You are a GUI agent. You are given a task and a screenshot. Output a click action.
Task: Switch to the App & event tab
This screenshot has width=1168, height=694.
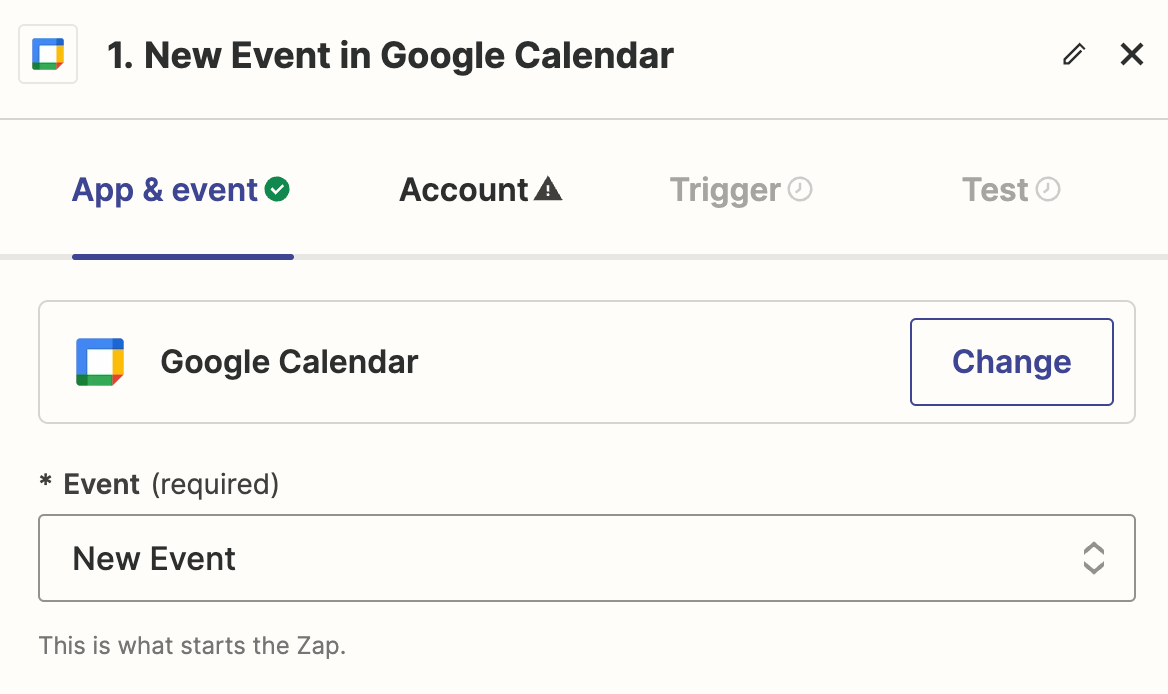pos(165,190)
